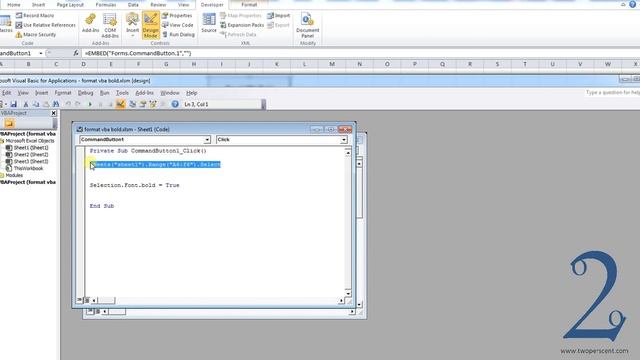Image resolution: width=640 pixels, height=360 pixels.
Task: Open control Properties from the ribbon
Action: [x=177, y=16]
